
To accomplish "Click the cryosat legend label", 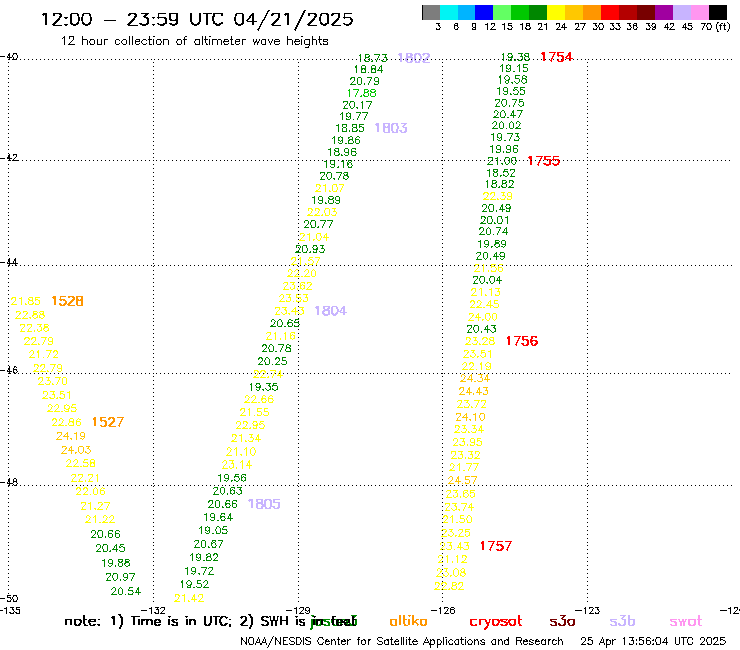I will (x=496, y=622).
